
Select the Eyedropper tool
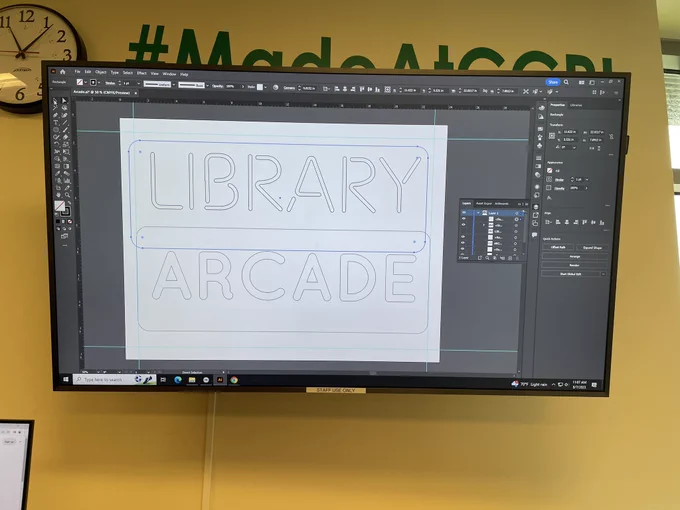pos(57,173)
